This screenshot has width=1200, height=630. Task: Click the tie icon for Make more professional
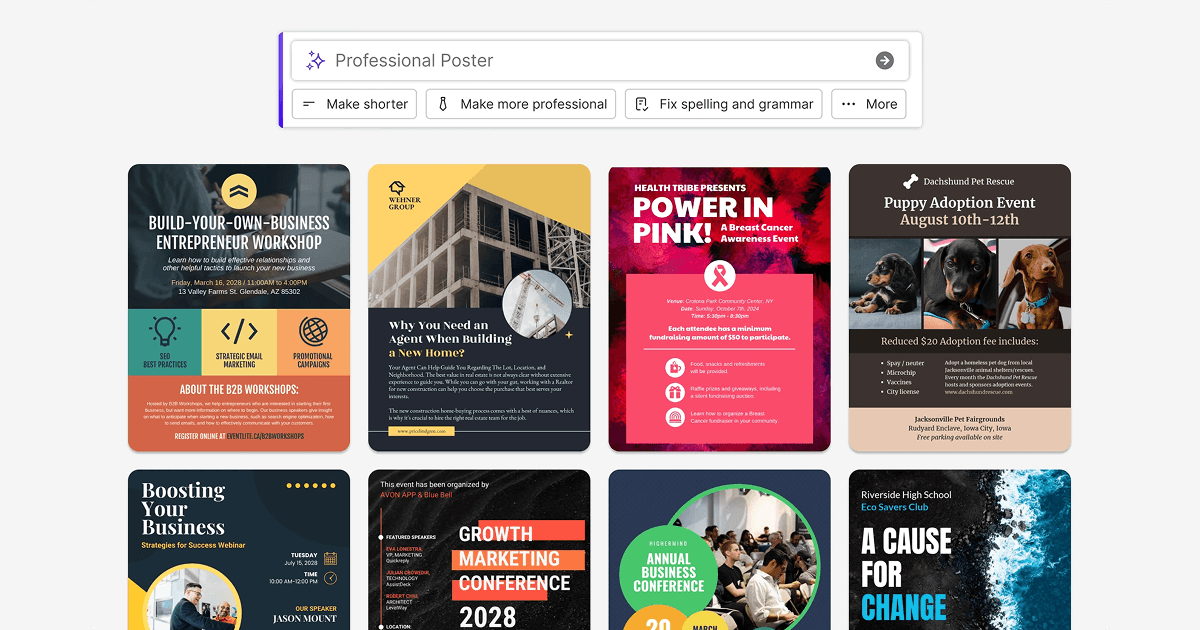pyautogui.click(x=443, y=104)
